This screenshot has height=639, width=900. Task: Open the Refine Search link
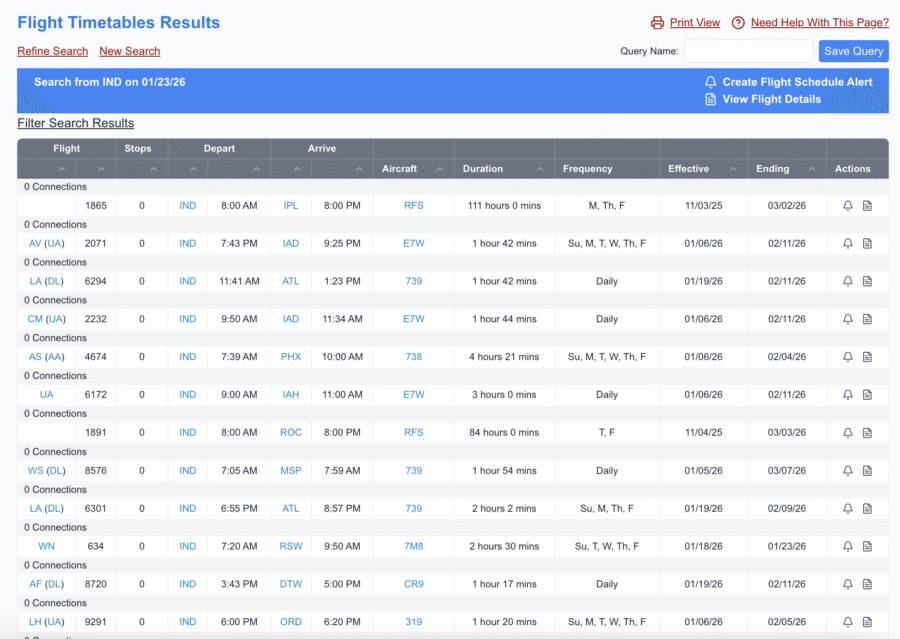pyautogui.click(x=52, y=51)
